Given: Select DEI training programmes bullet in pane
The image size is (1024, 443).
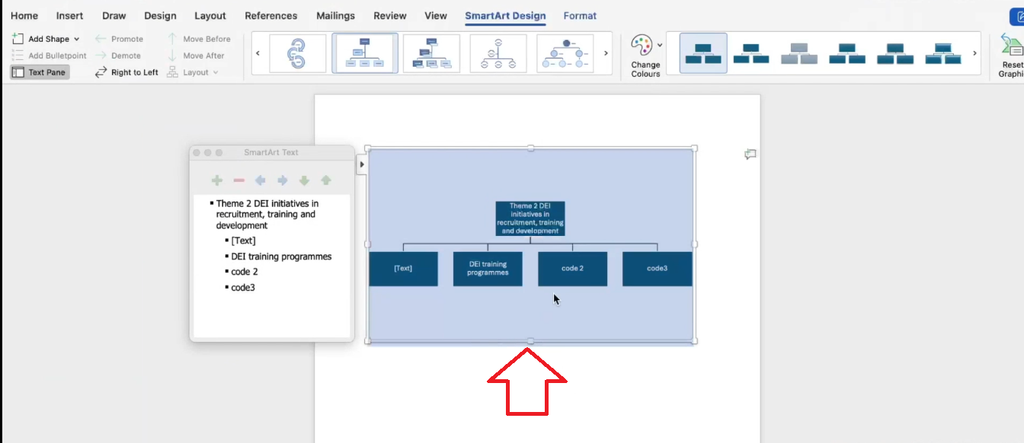Looking at the screenshot, I should [281, 256].
